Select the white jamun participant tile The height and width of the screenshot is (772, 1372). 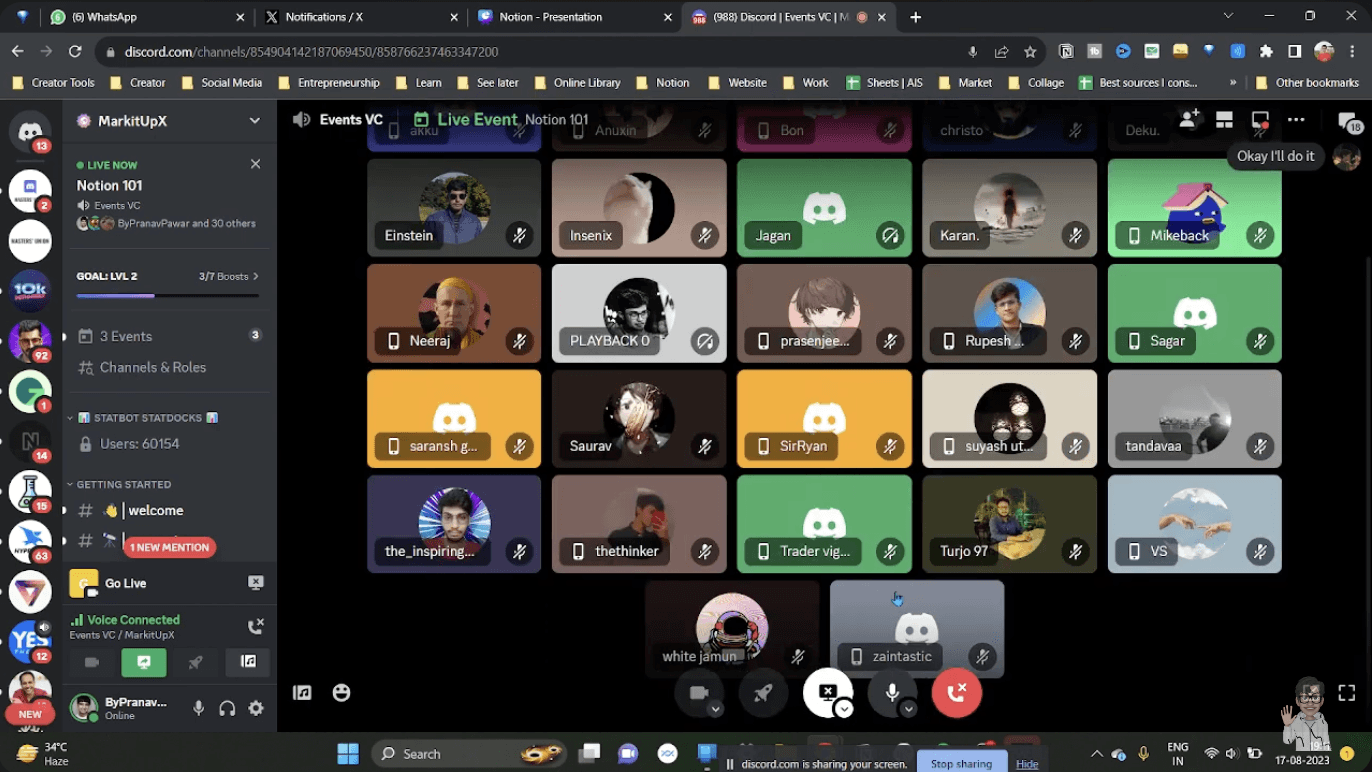pyautogui.click(x=732, y=628)
